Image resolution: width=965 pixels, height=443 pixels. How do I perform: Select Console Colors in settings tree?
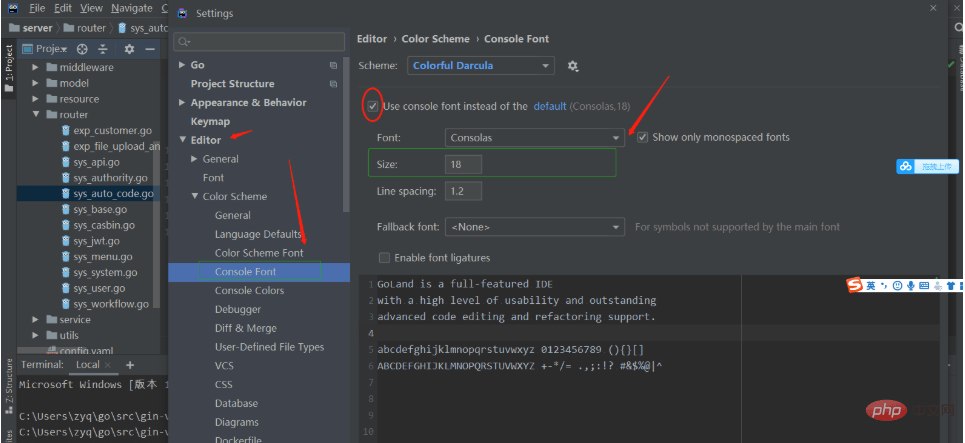click(x=249, y=290)
